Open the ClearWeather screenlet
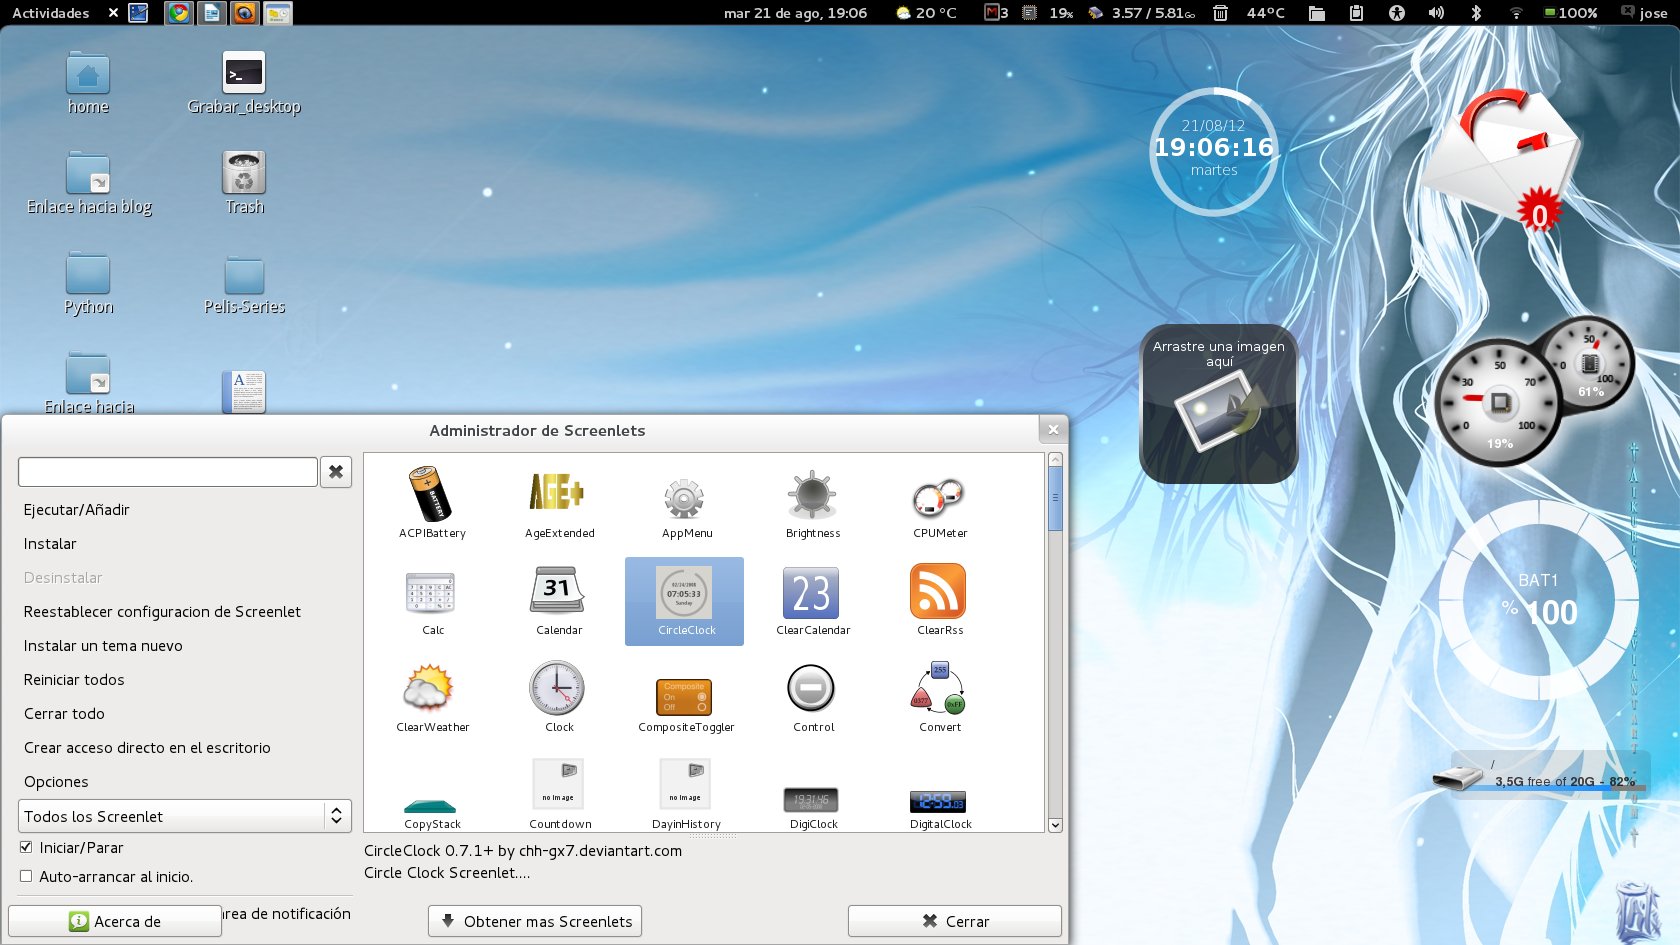1680x945 pixels. (x=432, y=693)
